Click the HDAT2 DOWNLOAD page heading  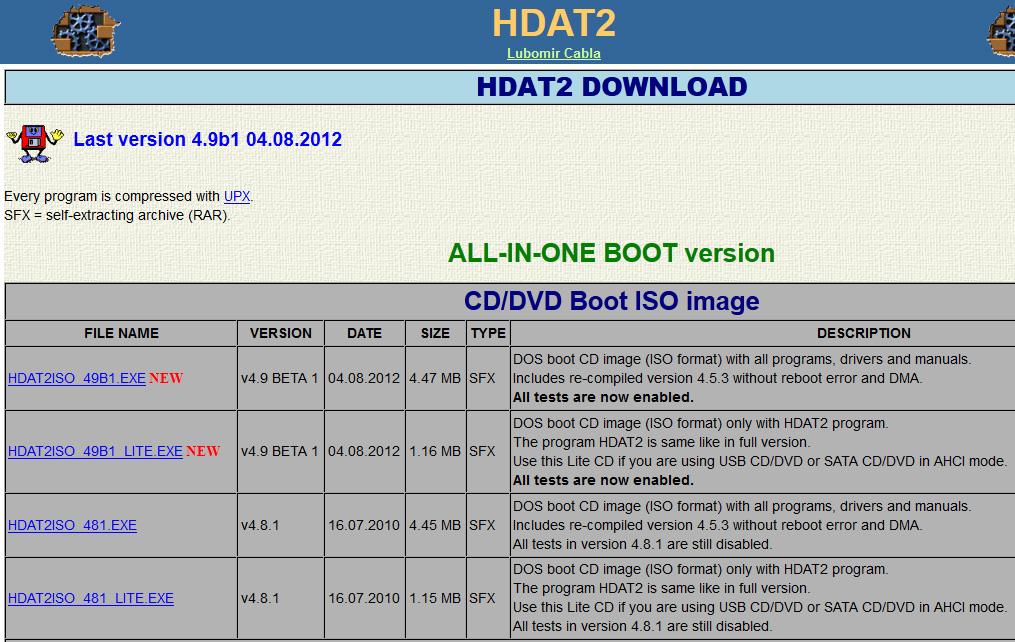(612, 87)
